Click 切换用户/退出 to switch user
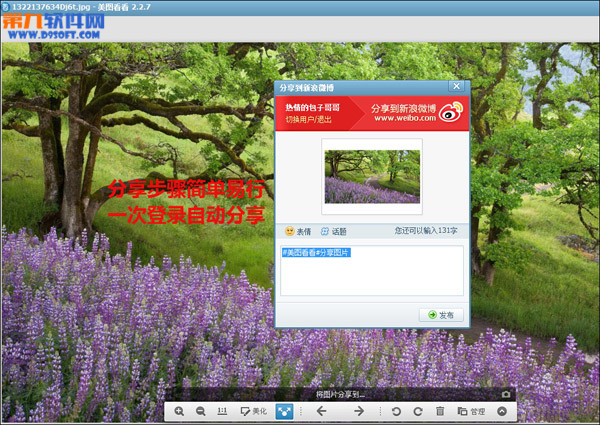600x425 pixels. pos(308,119)
